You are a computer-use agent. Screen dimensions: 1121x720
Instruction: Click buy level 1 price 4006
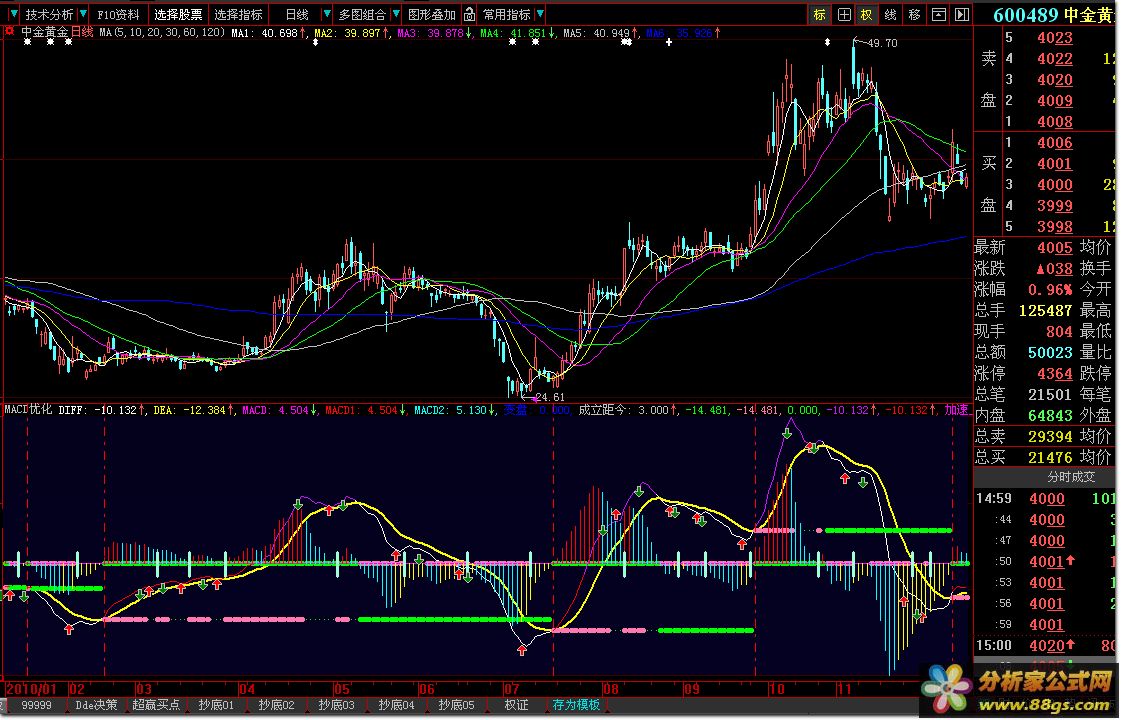[x=1055, y=143]
